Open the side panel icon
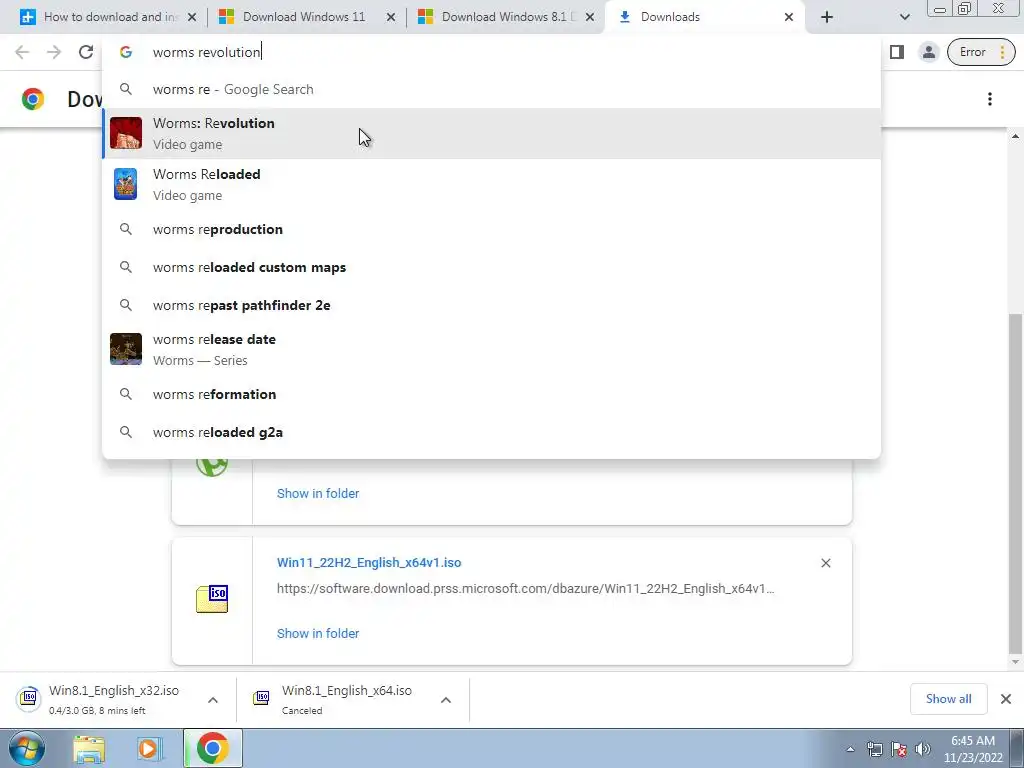This screenshot has width=1024, height=768. pos(897,52)
